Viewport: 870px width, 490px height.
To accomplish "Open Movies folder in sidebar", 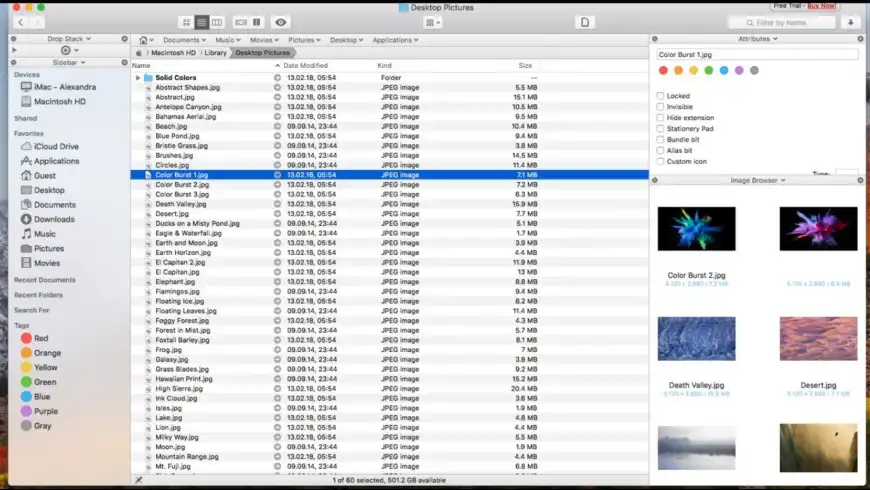I will point(40,263).
